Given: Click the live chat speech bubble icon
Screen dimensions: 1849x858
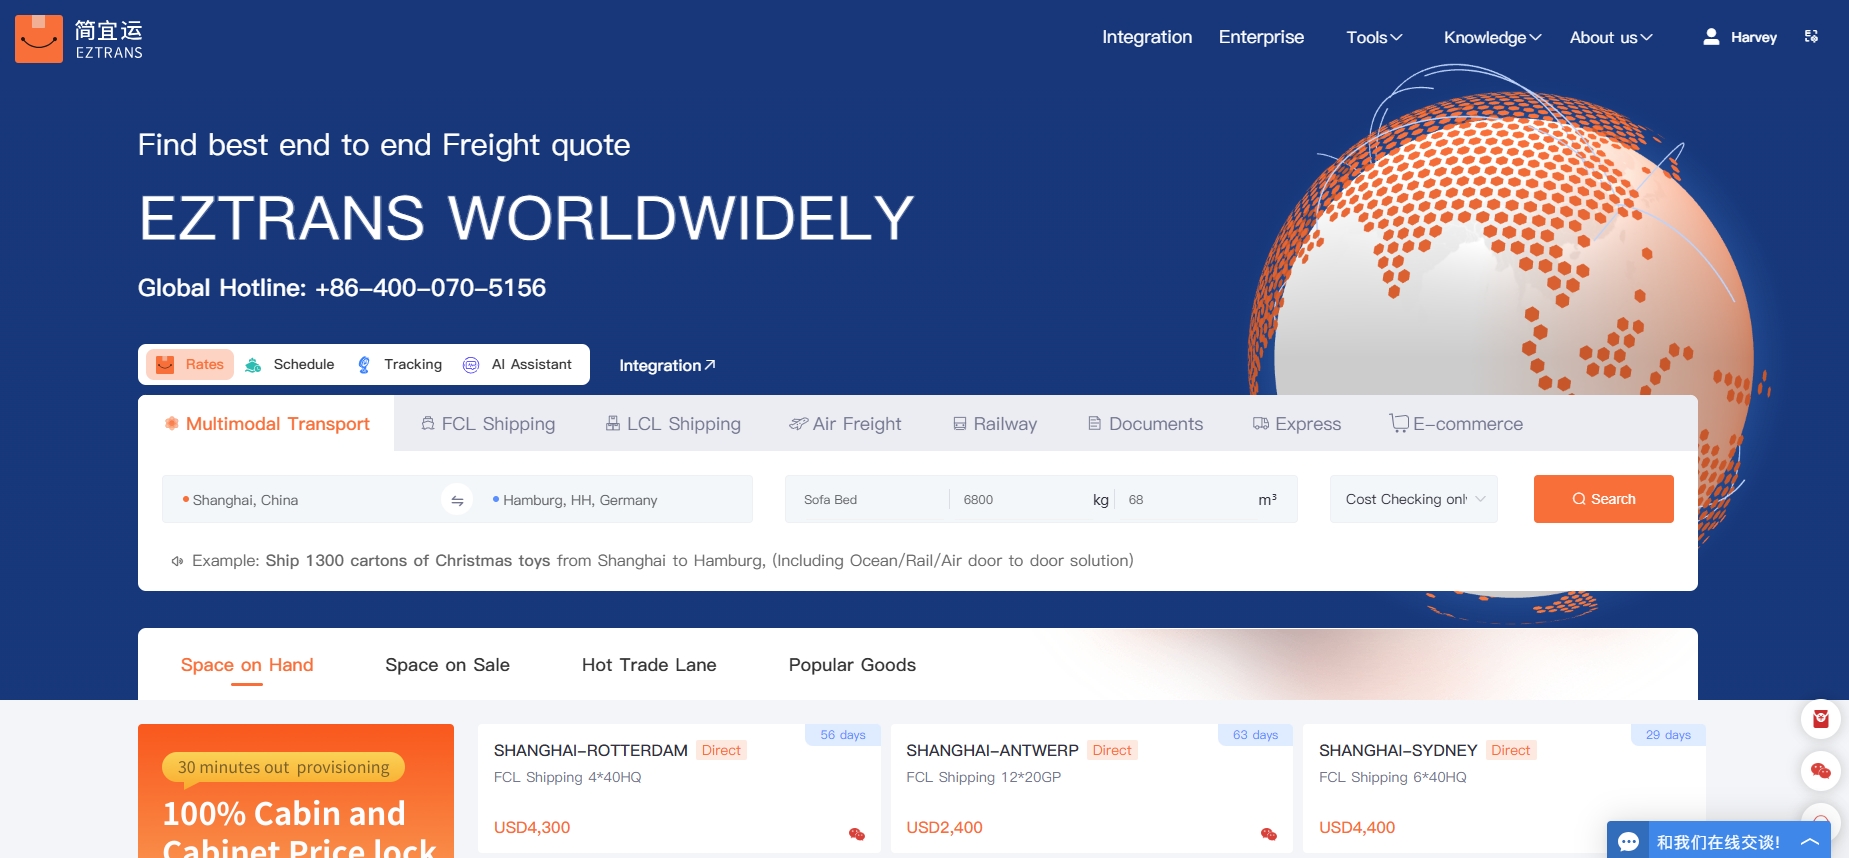Looking at the screenshot, I should (1629, 842).
